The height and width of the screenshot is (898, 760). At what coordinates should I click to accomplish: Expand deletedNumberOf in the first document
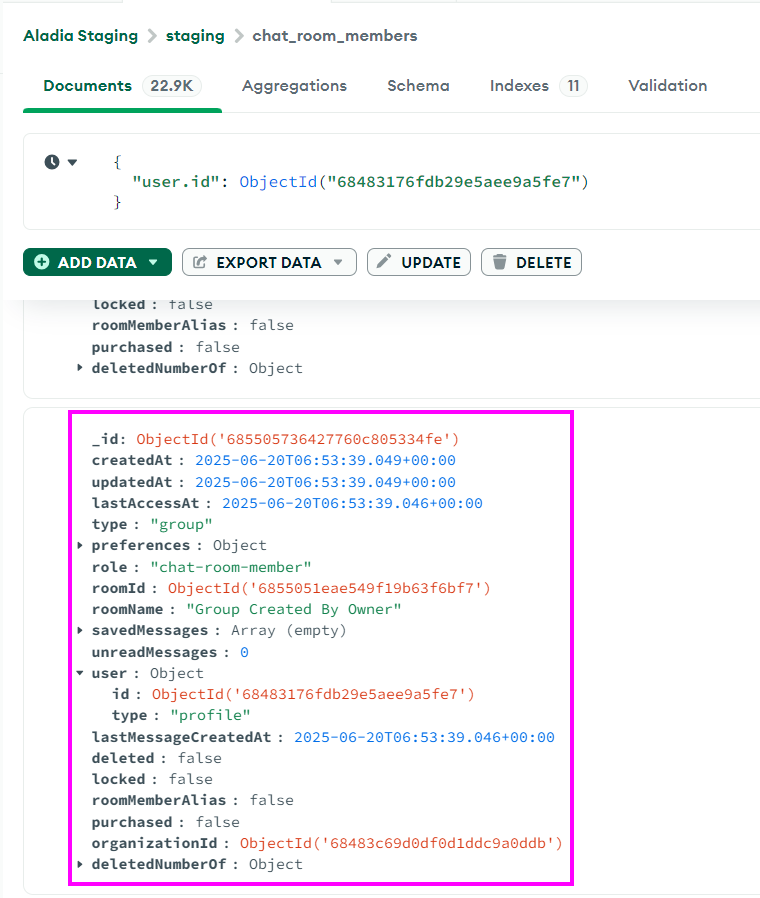coord(80,368)
